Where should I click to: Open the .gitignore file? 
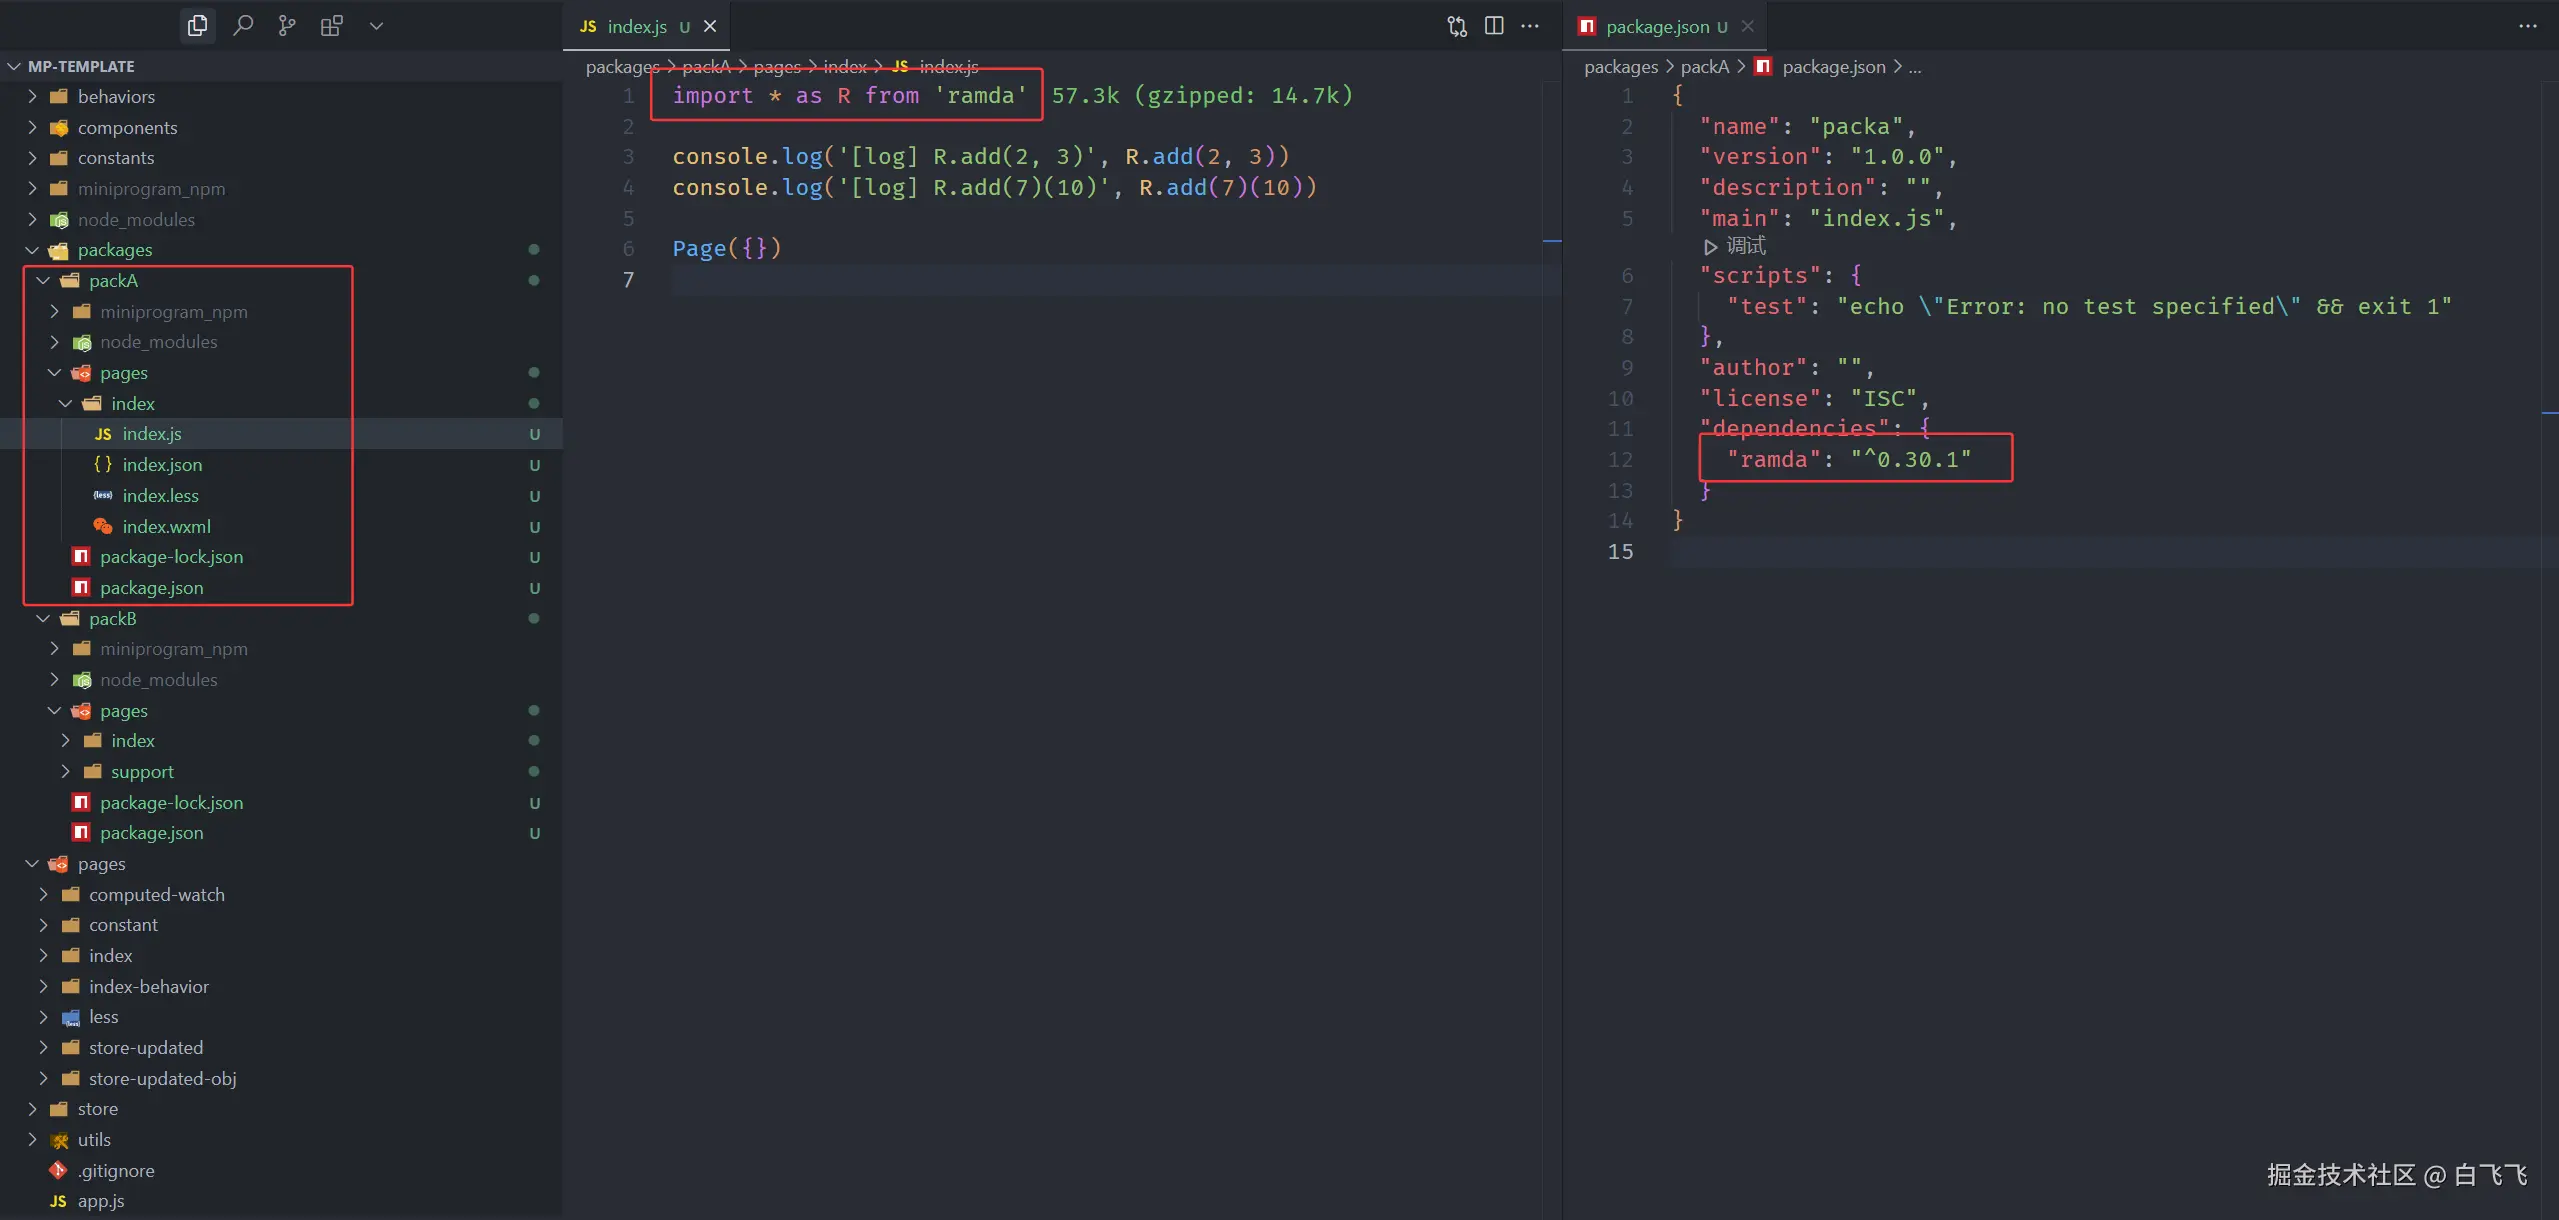[116, 1171]
